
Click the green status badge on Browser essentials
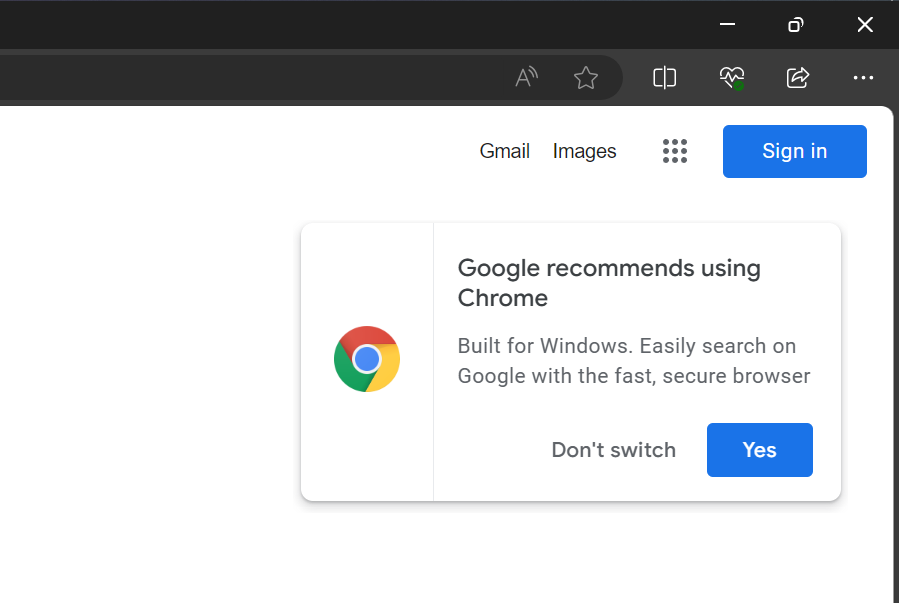pyautogui.click(x=738, y=85)
